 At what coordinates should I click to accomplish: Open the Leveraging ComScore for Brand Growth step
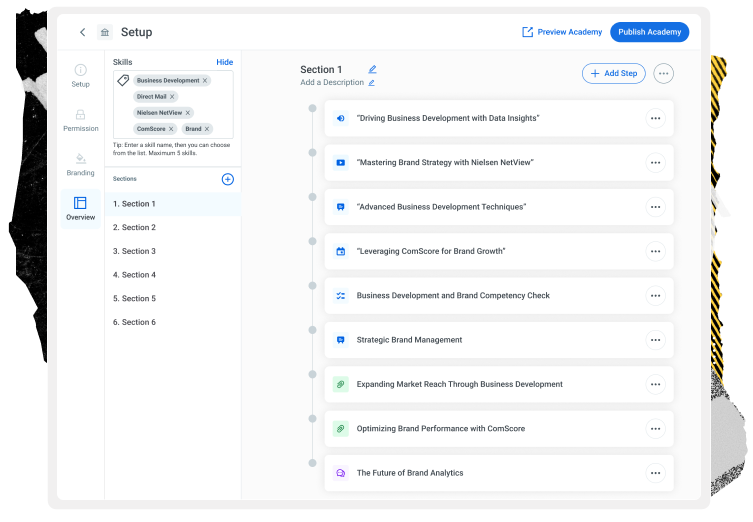(430, 251)
